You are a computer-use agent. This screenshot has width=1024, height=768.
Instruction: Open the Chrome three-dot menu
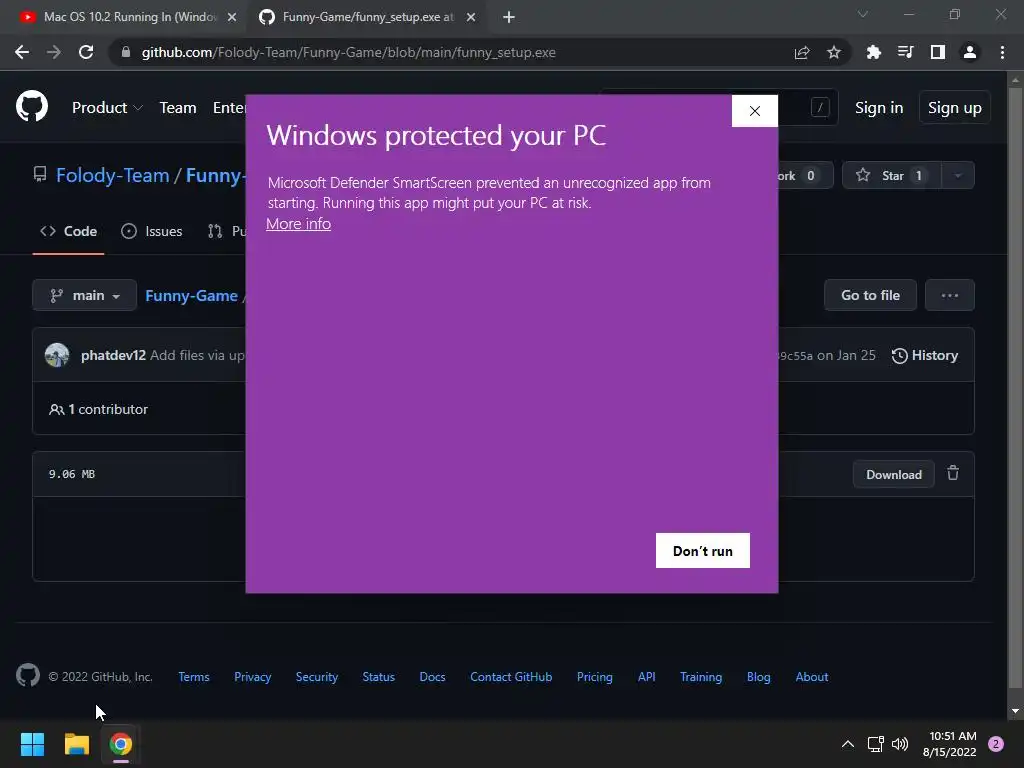1002,52
